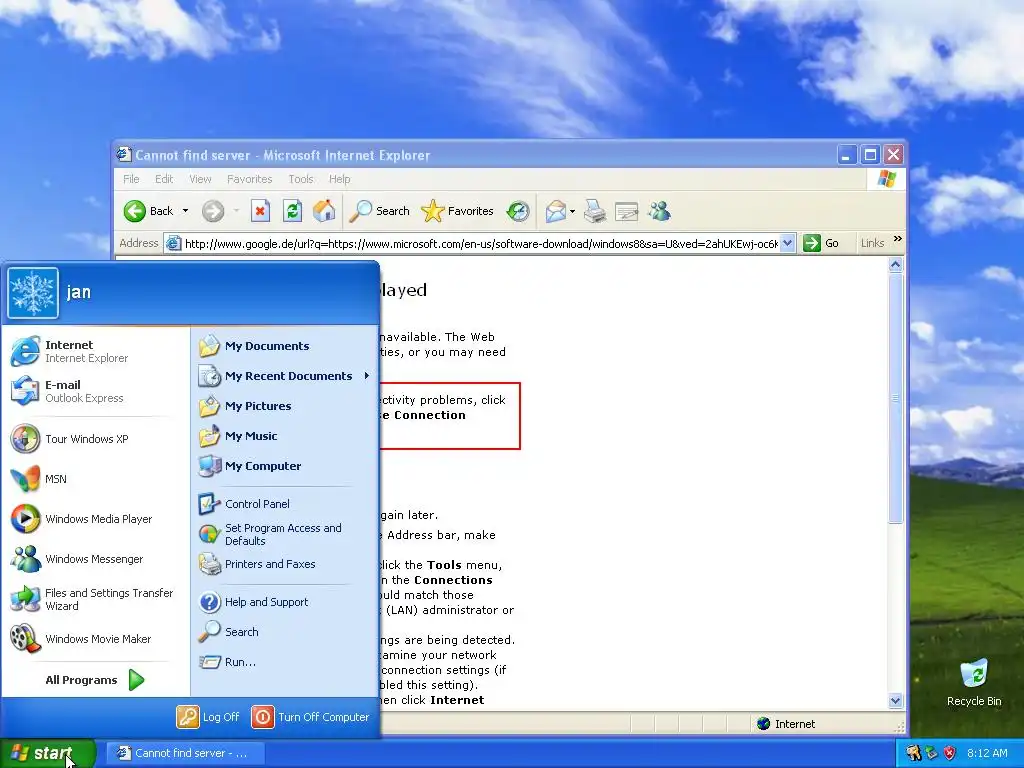
Task: Open the History clock icon
Action: [519, 211]
